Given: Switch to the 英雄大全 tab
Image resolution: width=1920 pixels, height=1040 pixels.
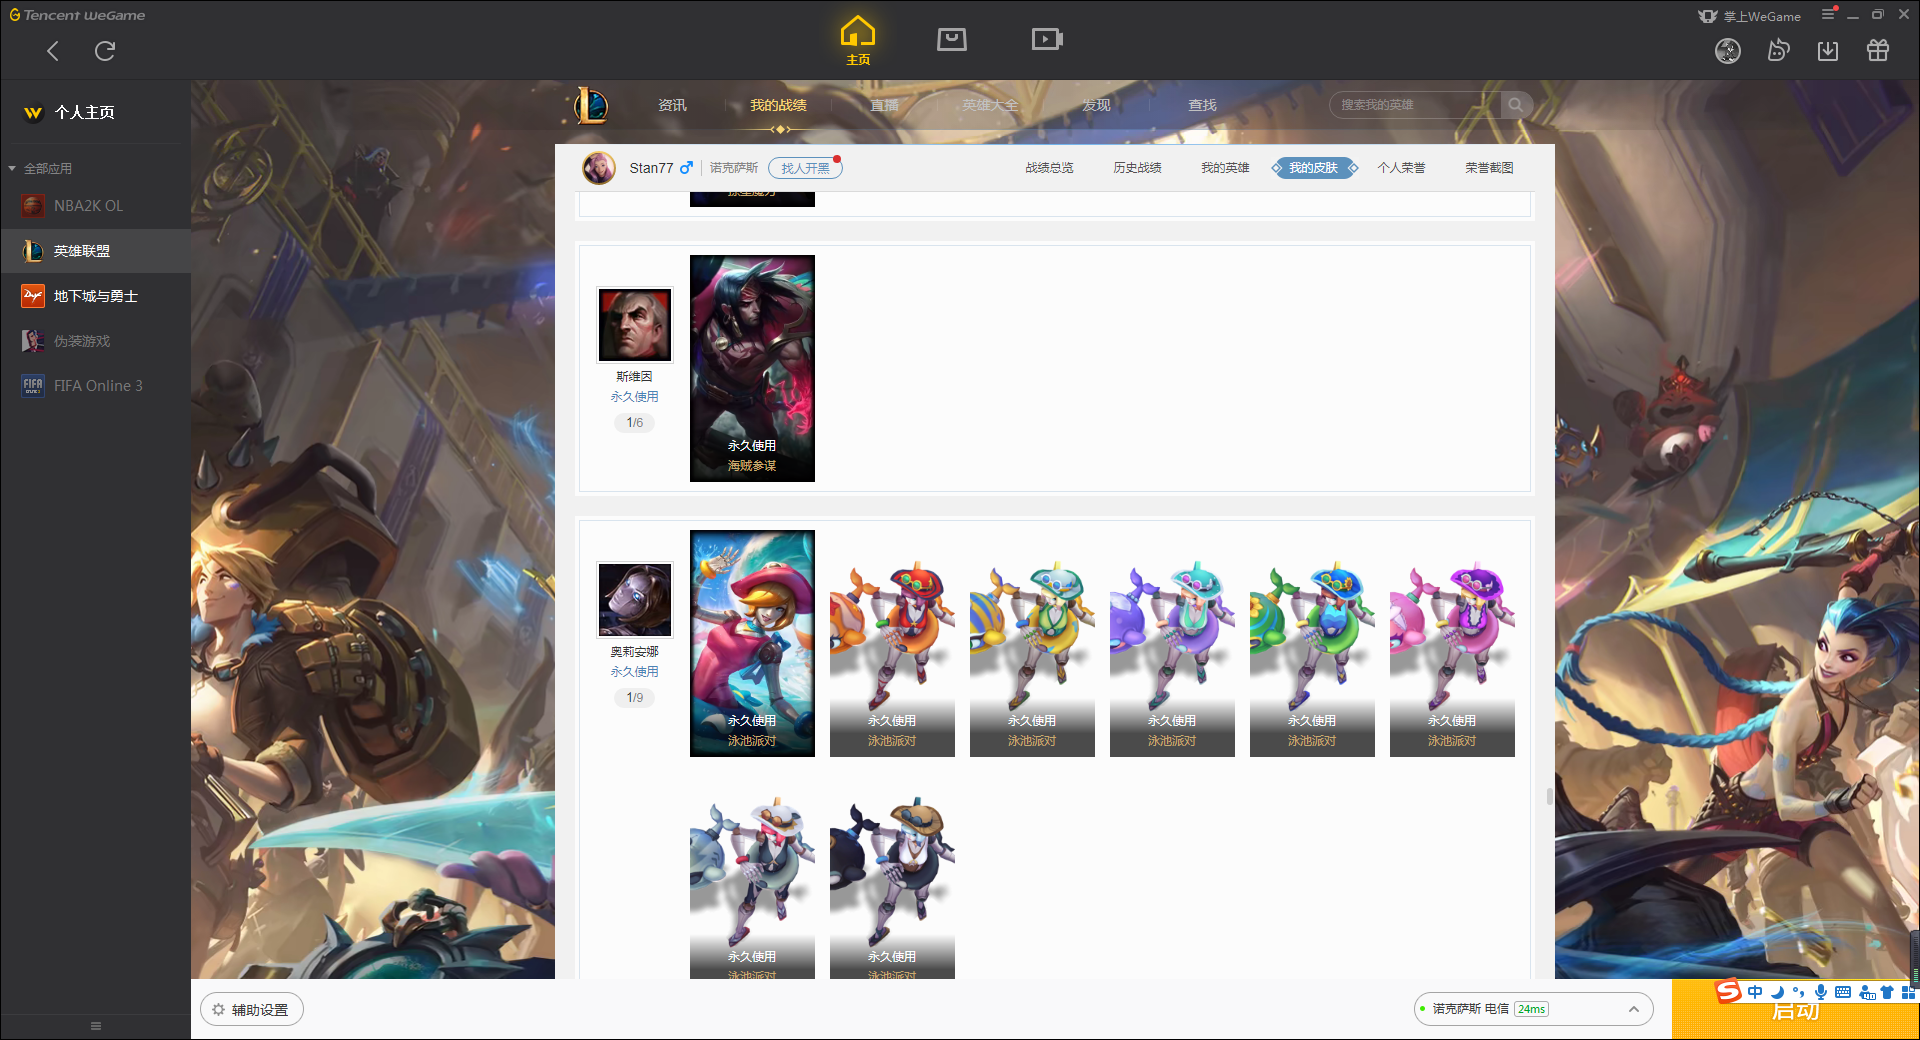Looking at the screenshot, I should click(990, 105).
